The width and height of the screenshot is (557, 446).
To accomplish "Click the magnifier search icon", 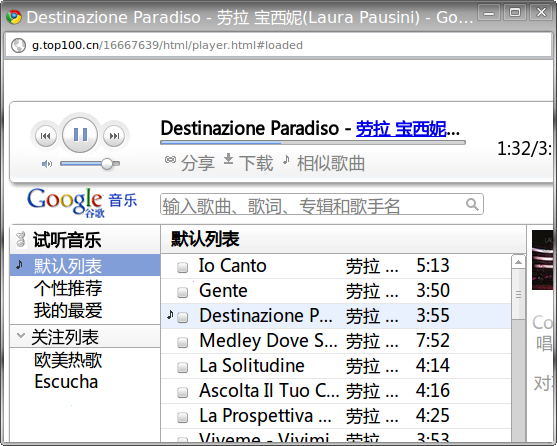I will pos(472,204).
